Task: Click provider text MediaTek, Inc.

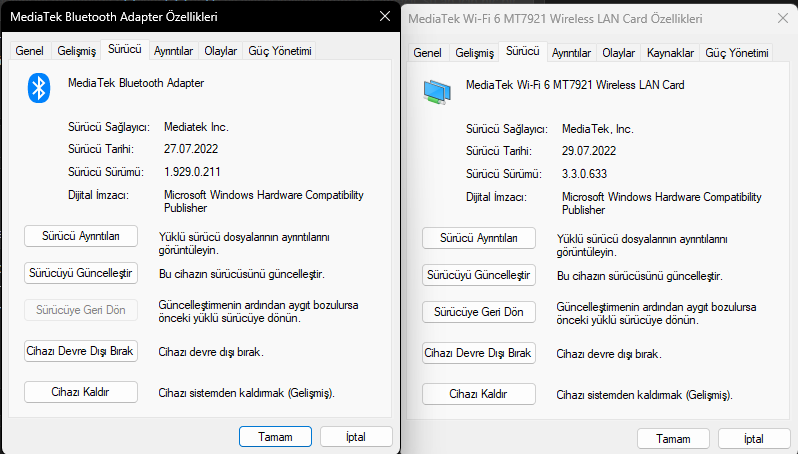Action: (x=597, y=129)
